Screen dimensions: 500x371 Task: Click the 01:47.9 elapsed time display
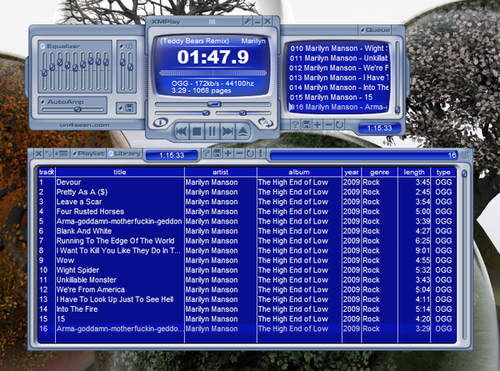(213, 57)
